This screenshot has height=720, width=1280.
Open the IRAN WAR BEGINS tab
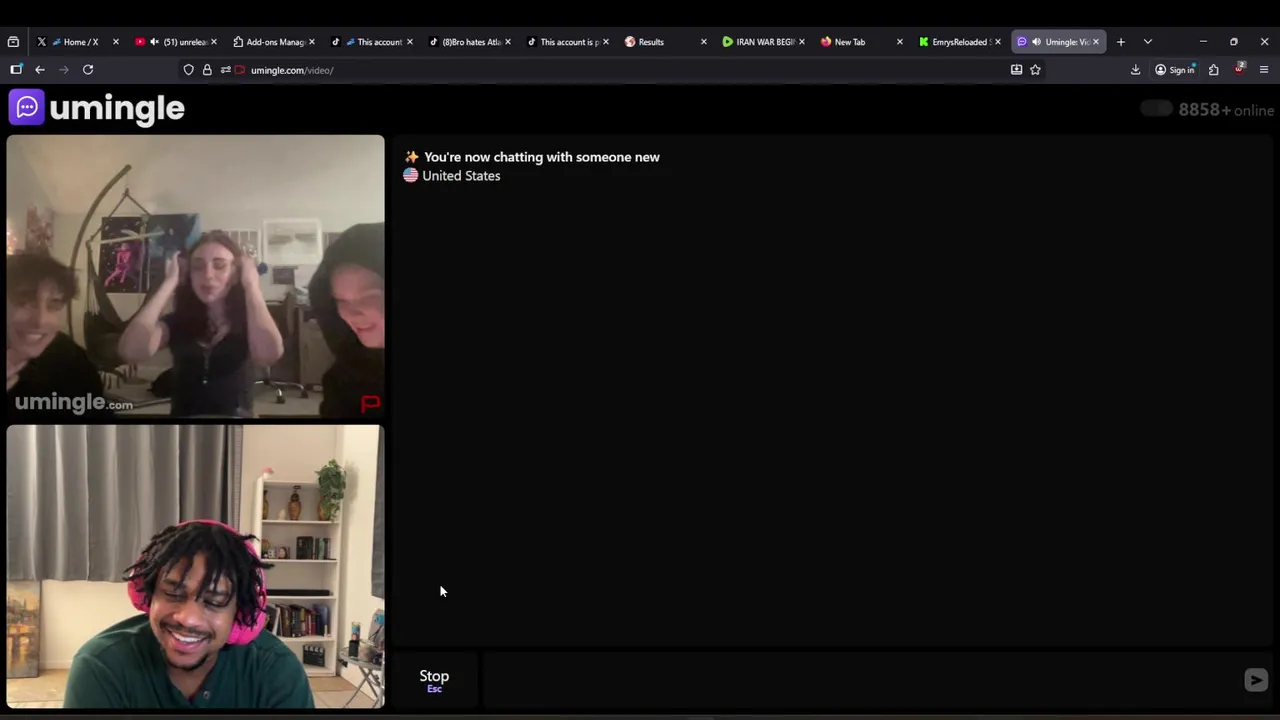tap(764, 42)
